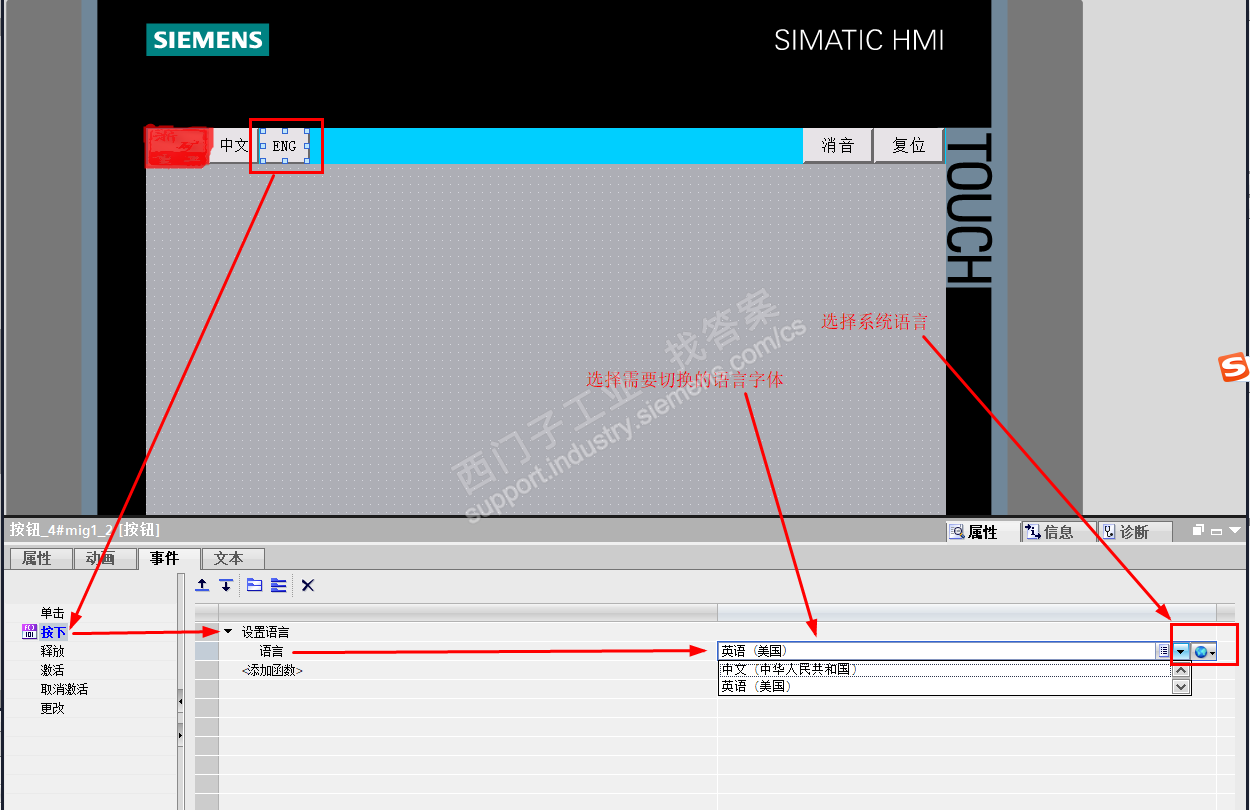Click the 语言 parameter row
1250x810 pixels.
coord(272,651)
